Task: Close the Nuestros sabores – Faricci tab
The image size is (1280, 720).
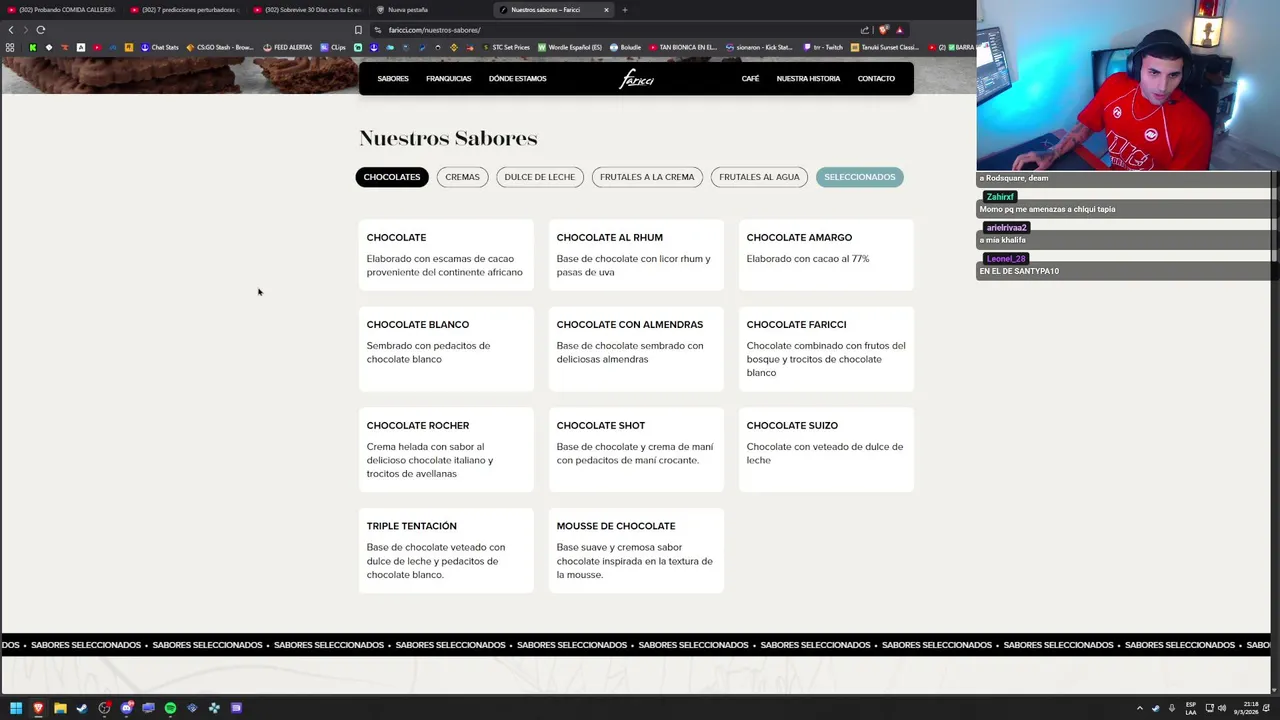Action: pyautogui.click(x=606, y=10)
